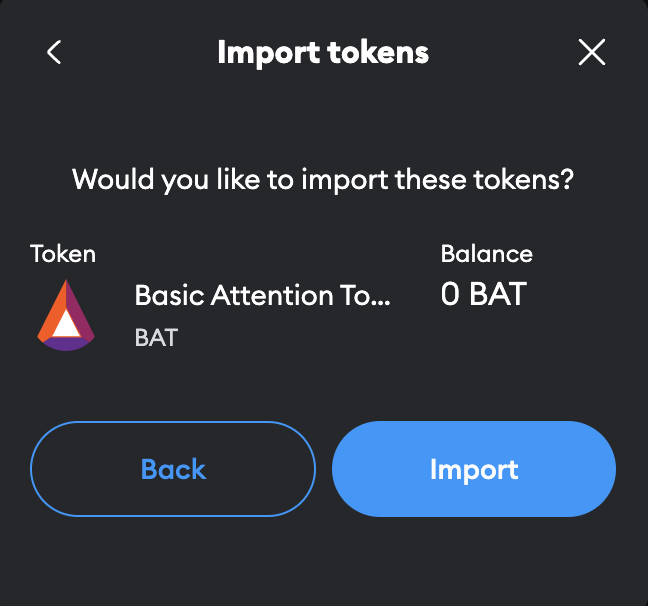Click the 0 BAT balance value
Image resolution: width=648 pixels, height=606 pixels.
tap(483, 295)
